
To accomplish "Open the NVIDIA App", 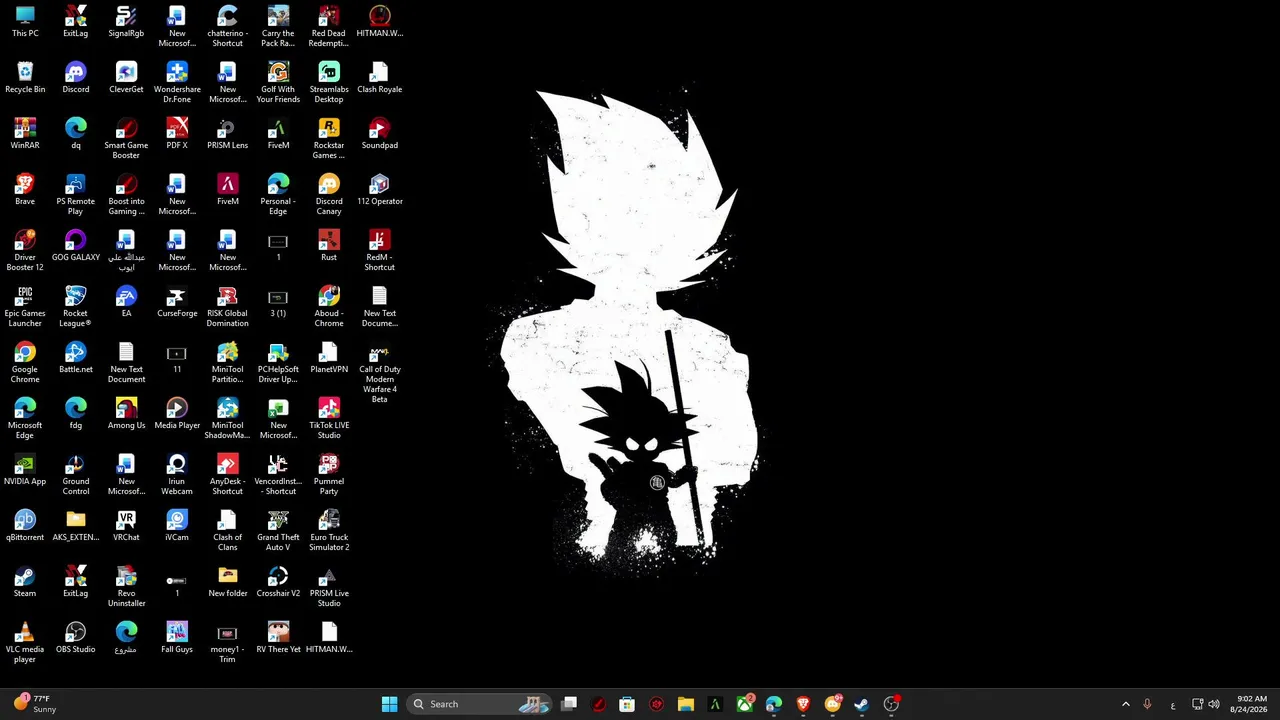I will [x=25, y=470].
